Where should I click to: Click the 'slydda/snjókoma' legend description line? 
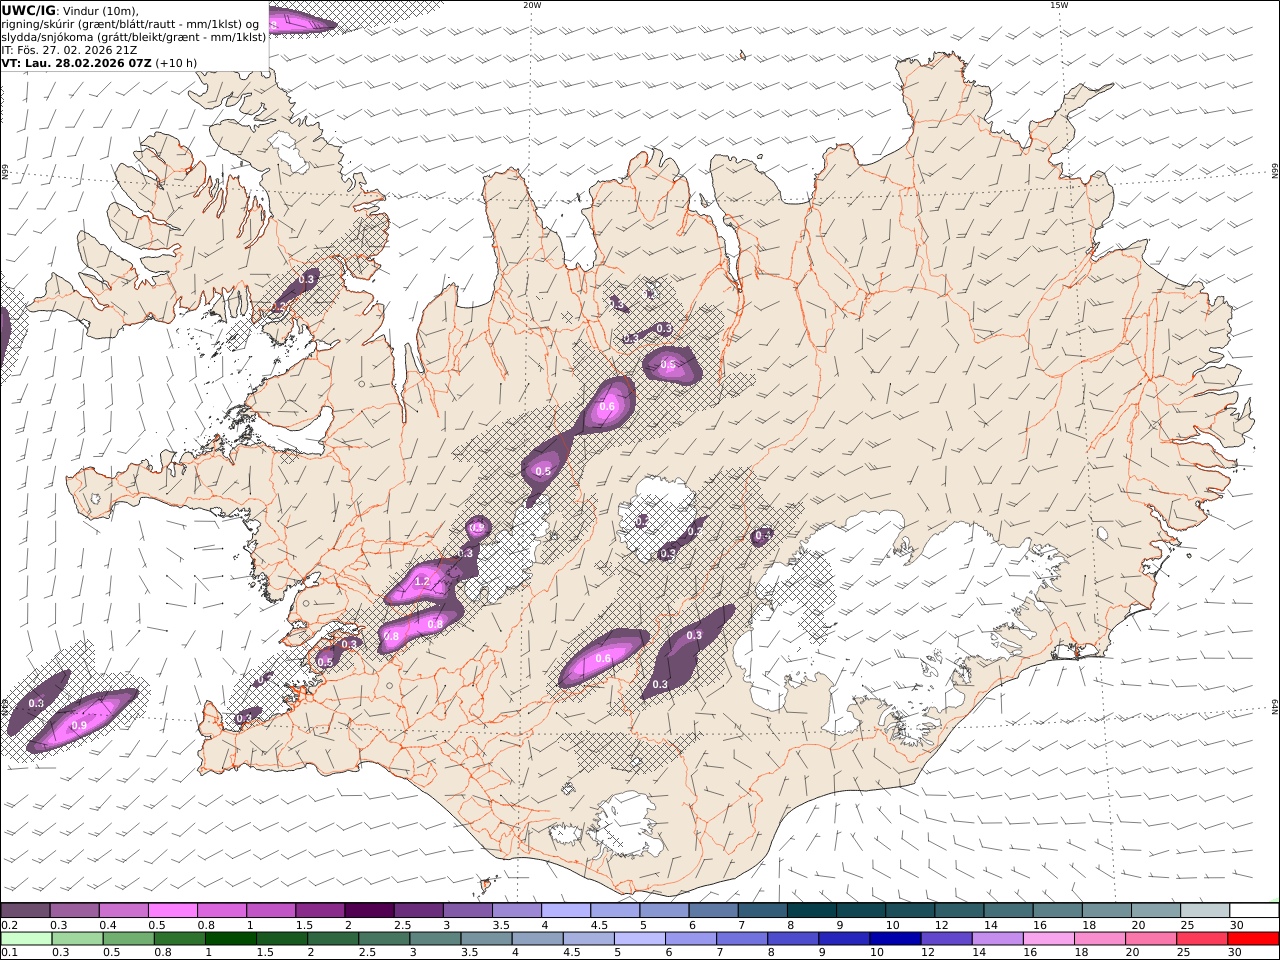[134, 37]
